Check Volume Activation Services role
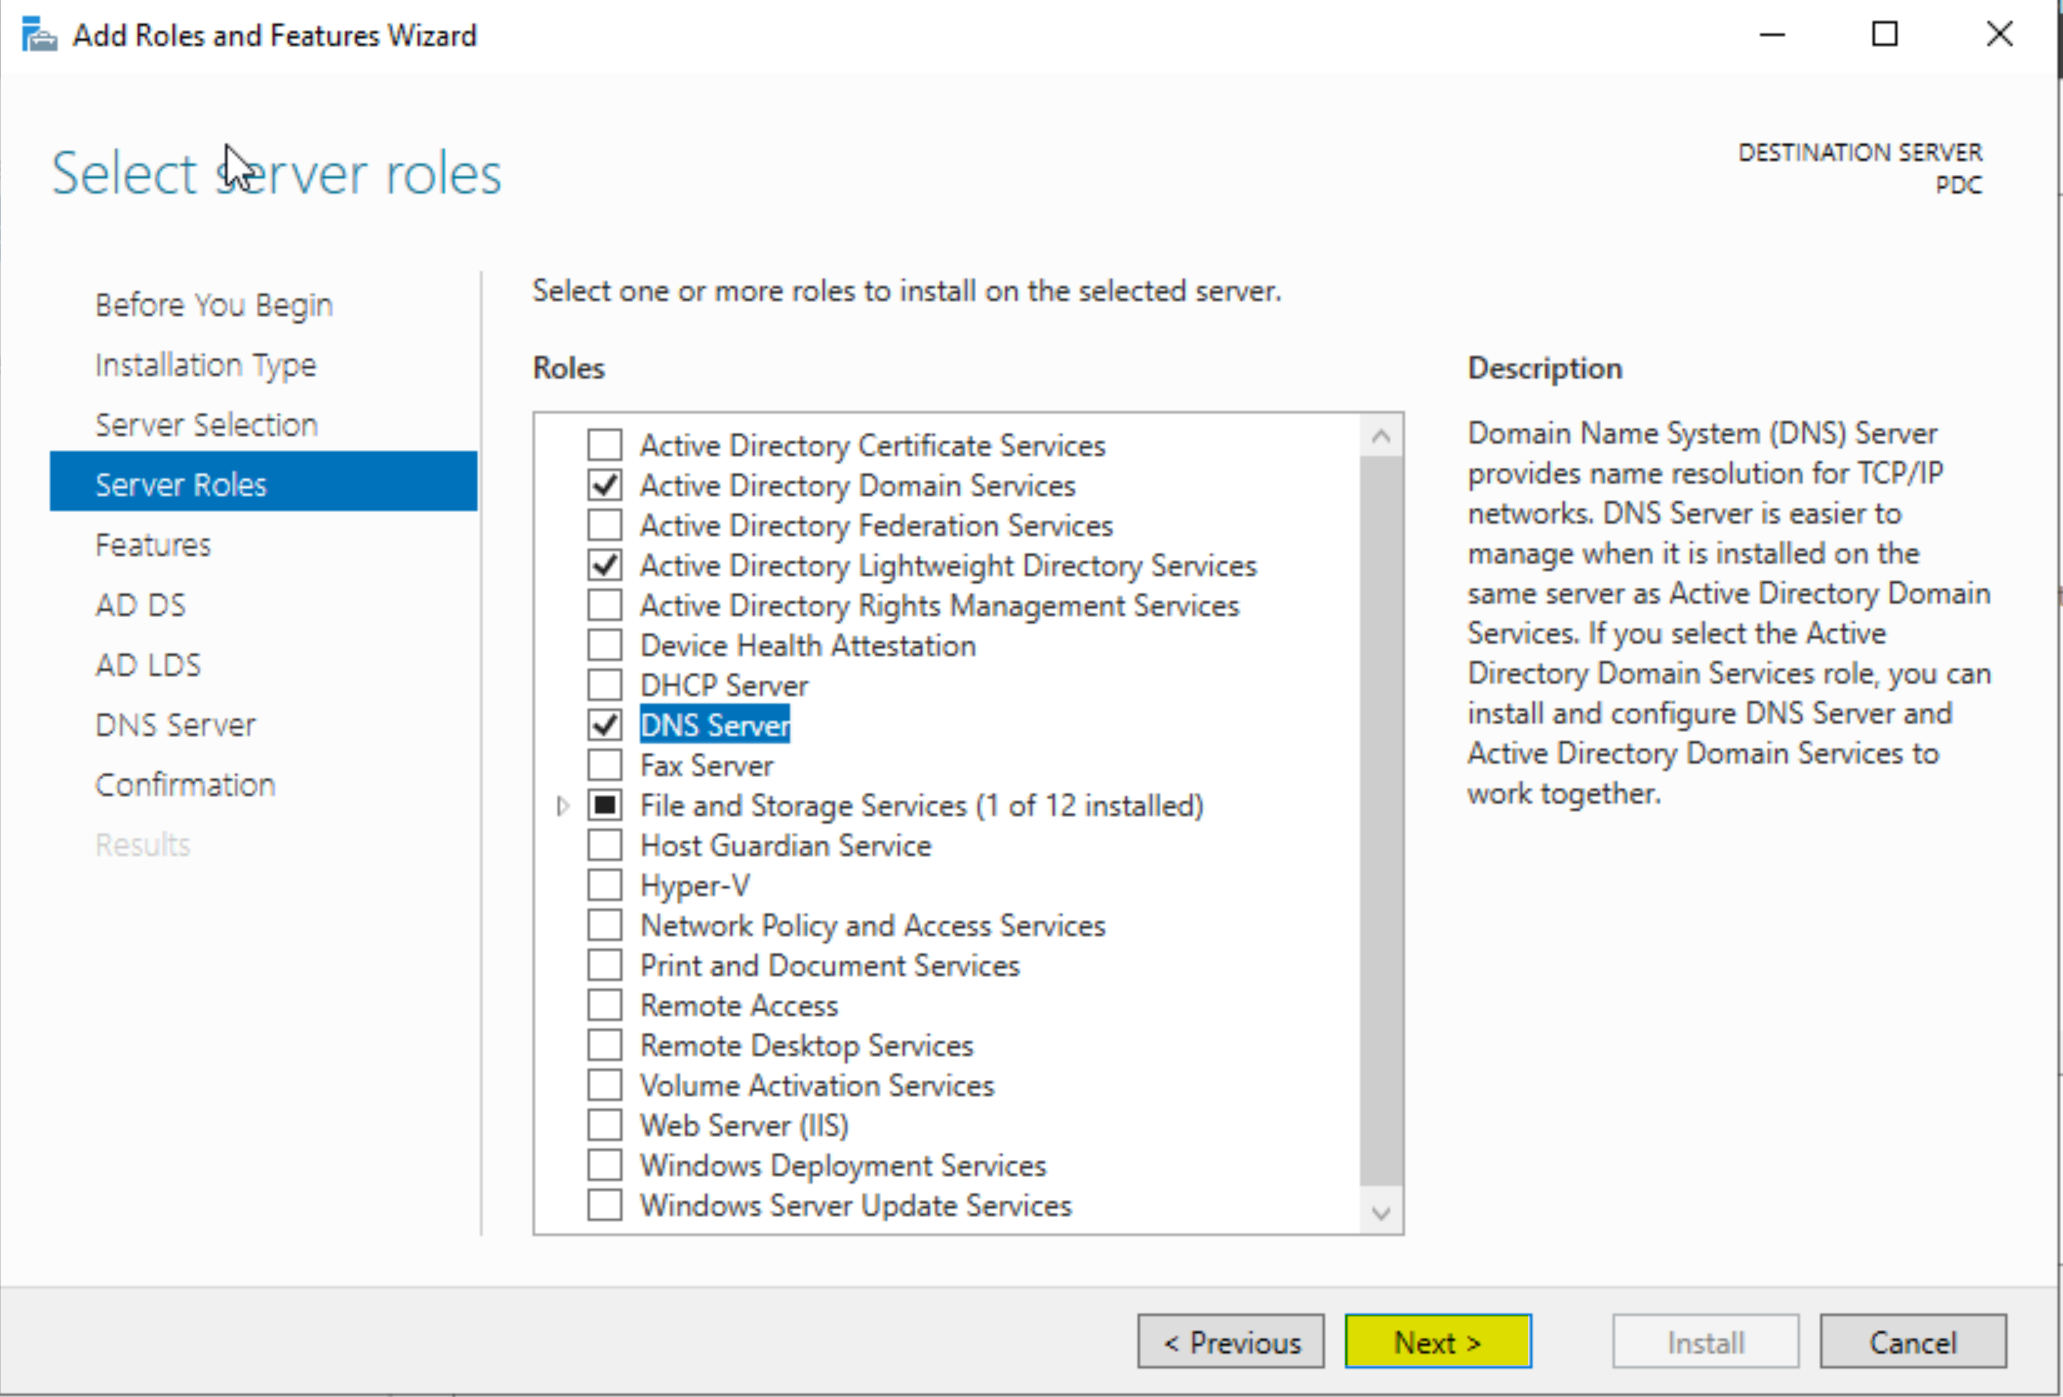This screenshot has height=1397, width=2063. [x=605, y=1085]
